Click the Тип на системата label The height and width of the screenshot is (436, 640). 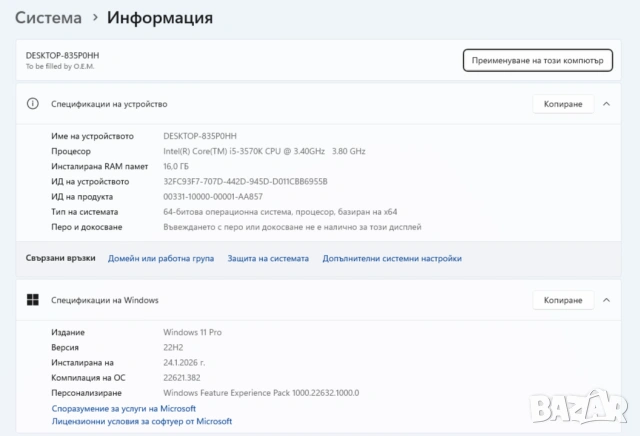(x=84, y=211)
